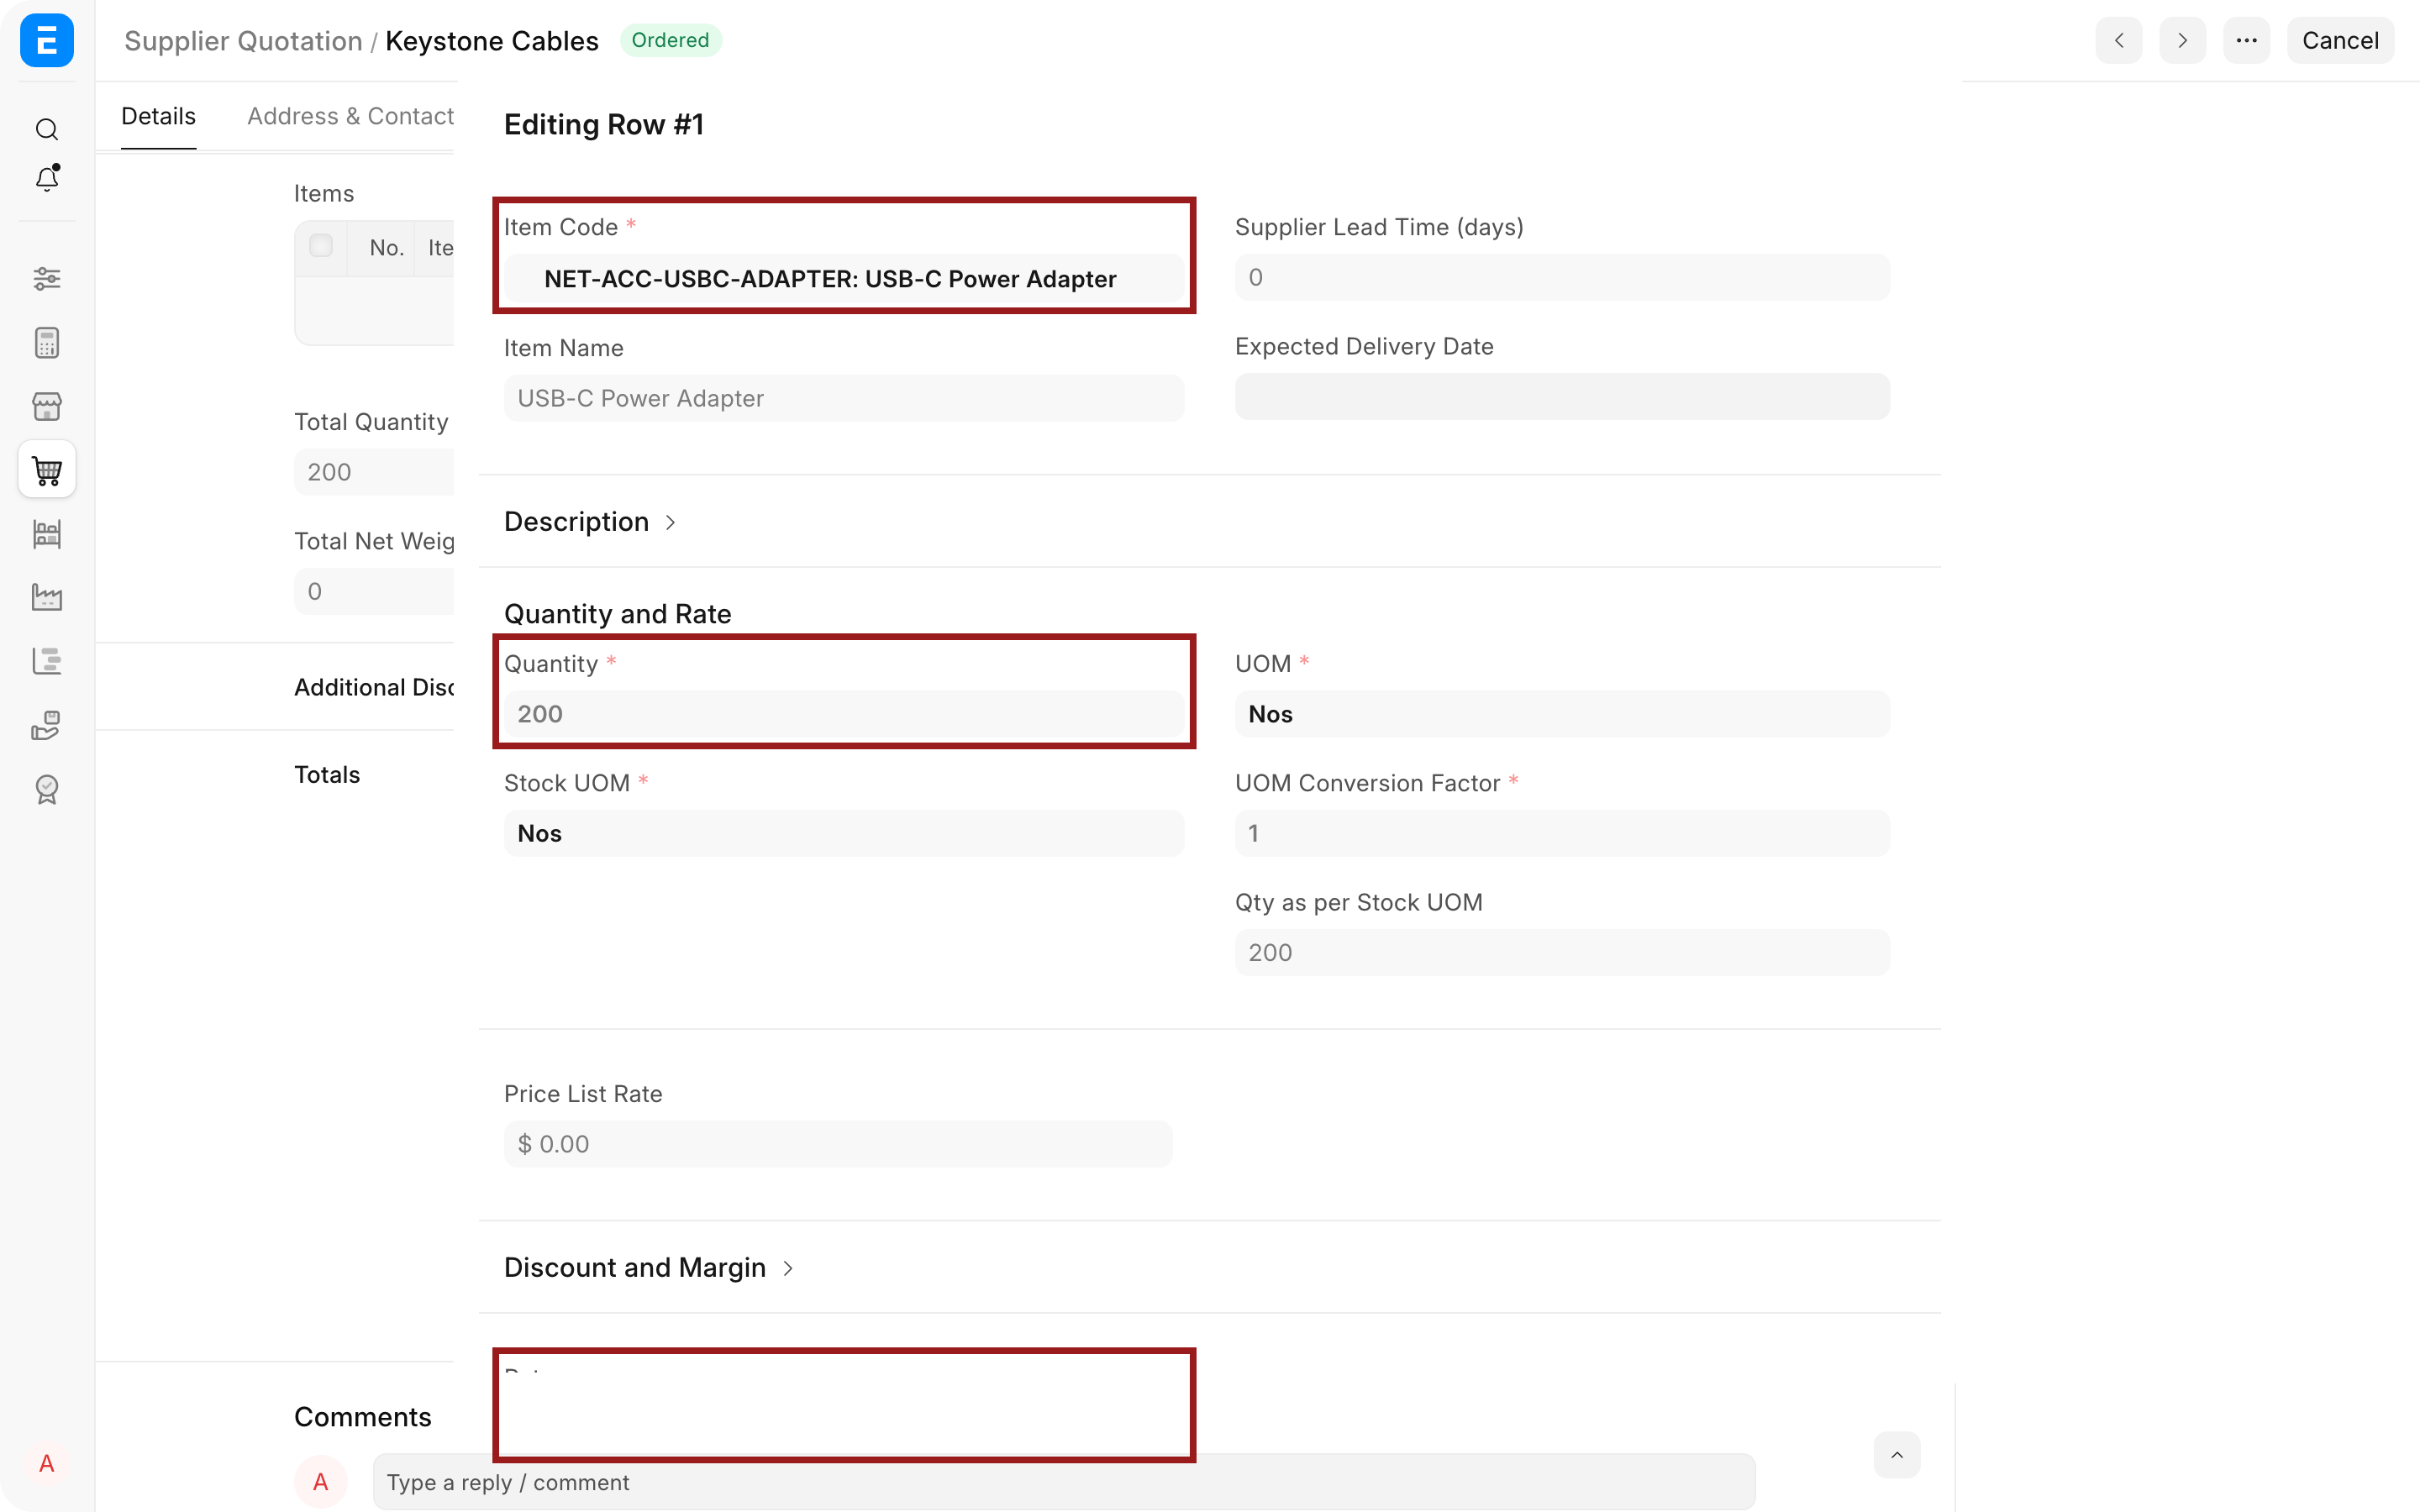Open the settings sliders sidebar icon
The image size is (2420, 1512).
coord(47,278)
